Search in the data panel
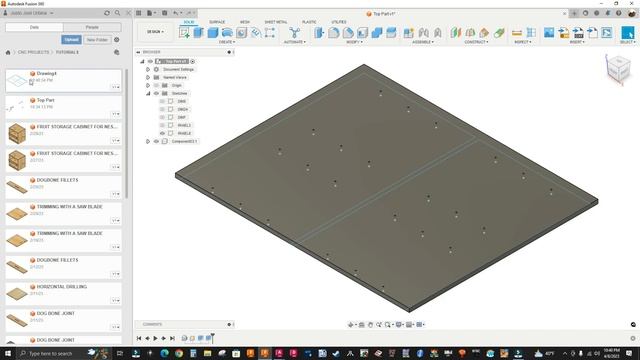 point(118,13)
